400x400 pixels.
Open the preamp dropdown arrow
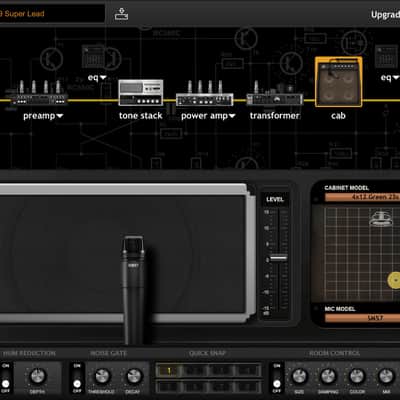pyautogui.click(x=60, y=116)
